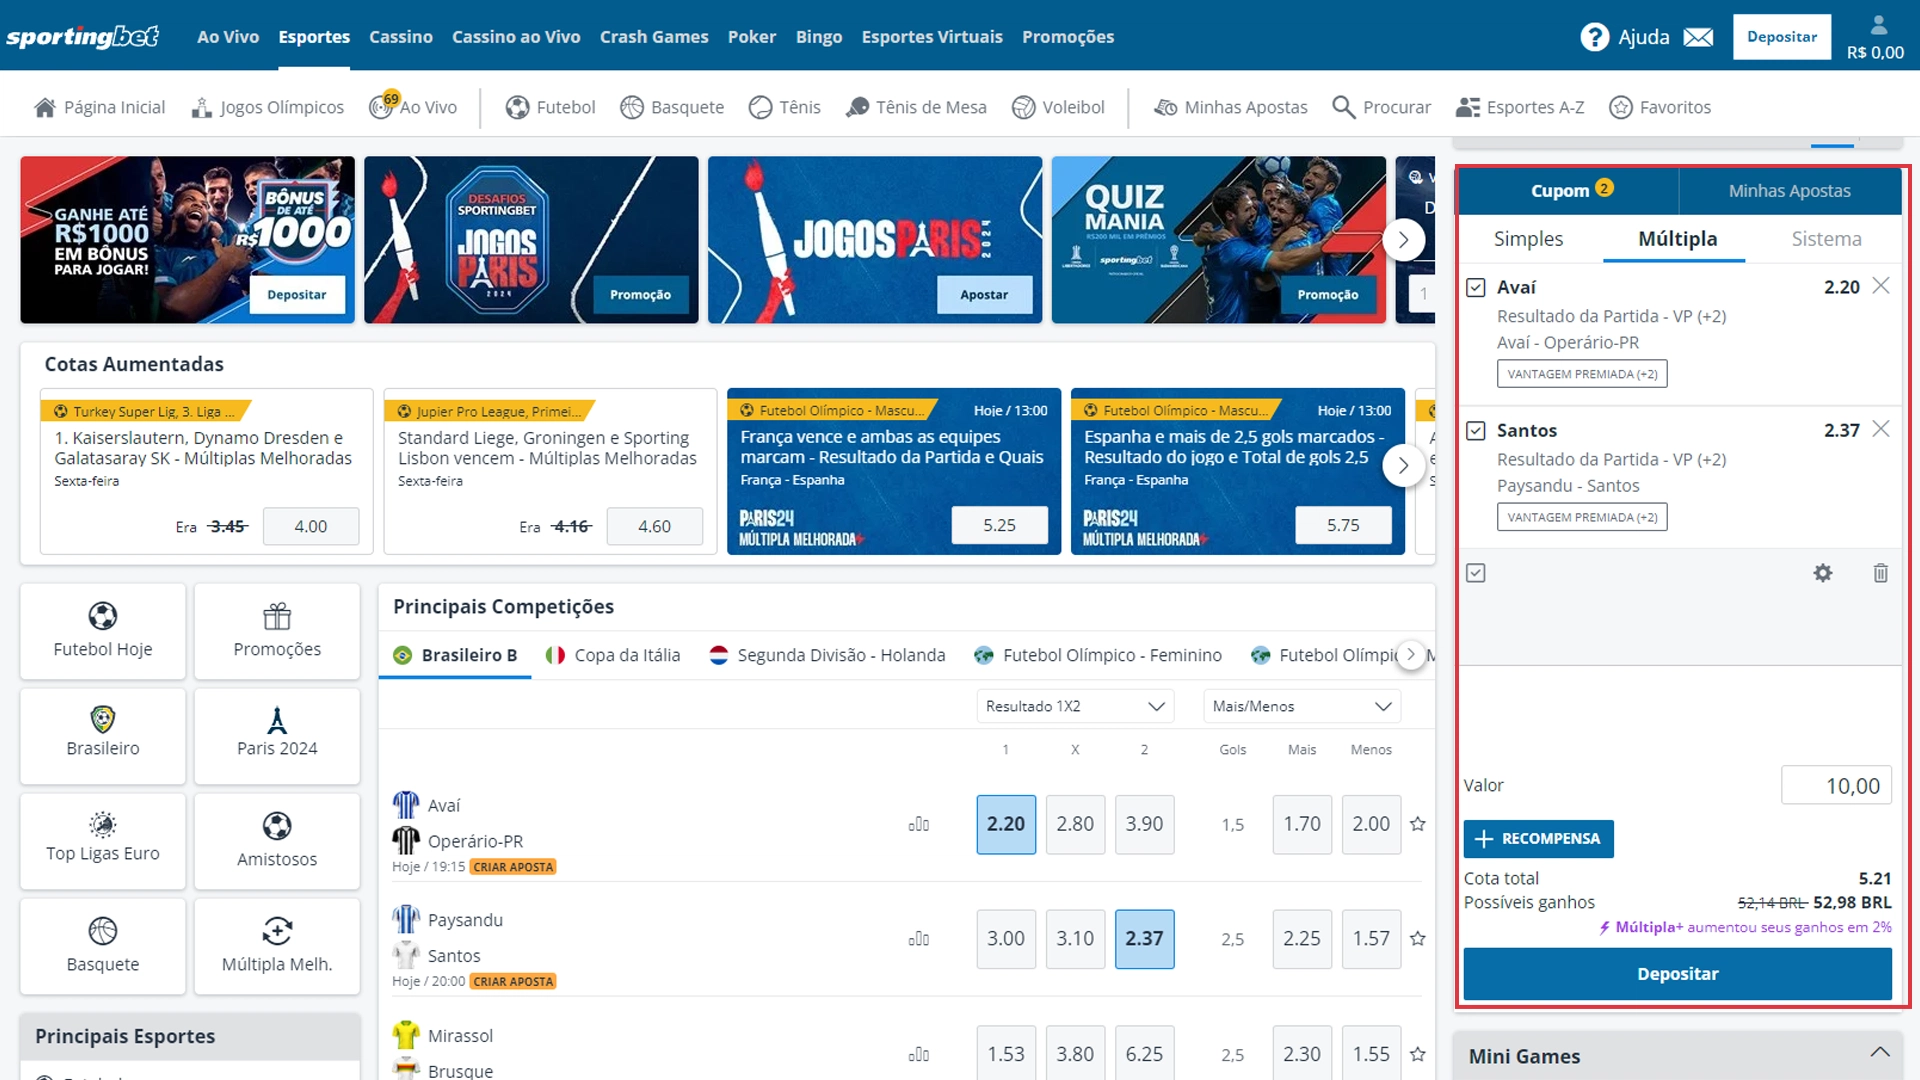This screenshot has height=1080, width=1920.
Task: Open the Cassino menu item
Action: pyautogui.click(x=400, y=36)
